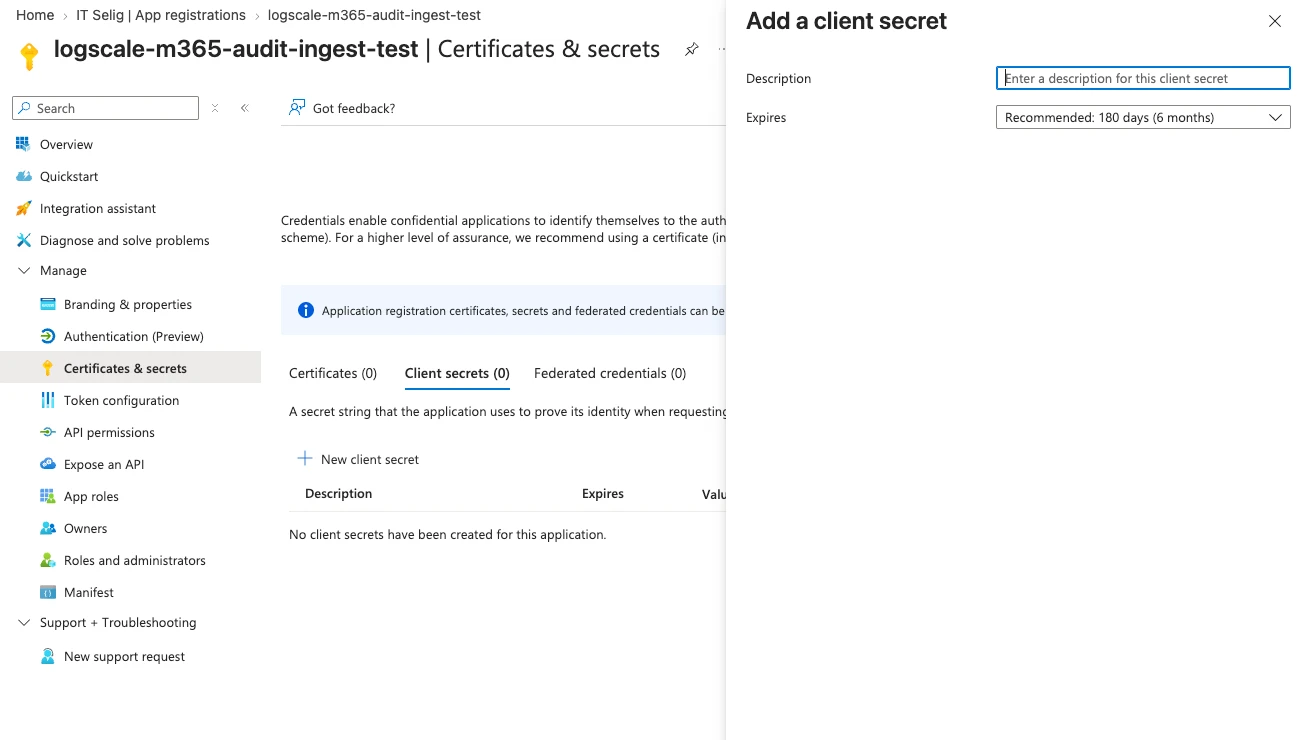Open App roles page
The height and width of the screenshot is (740, 1308).
pyautogui.click(x=91, y=496)
